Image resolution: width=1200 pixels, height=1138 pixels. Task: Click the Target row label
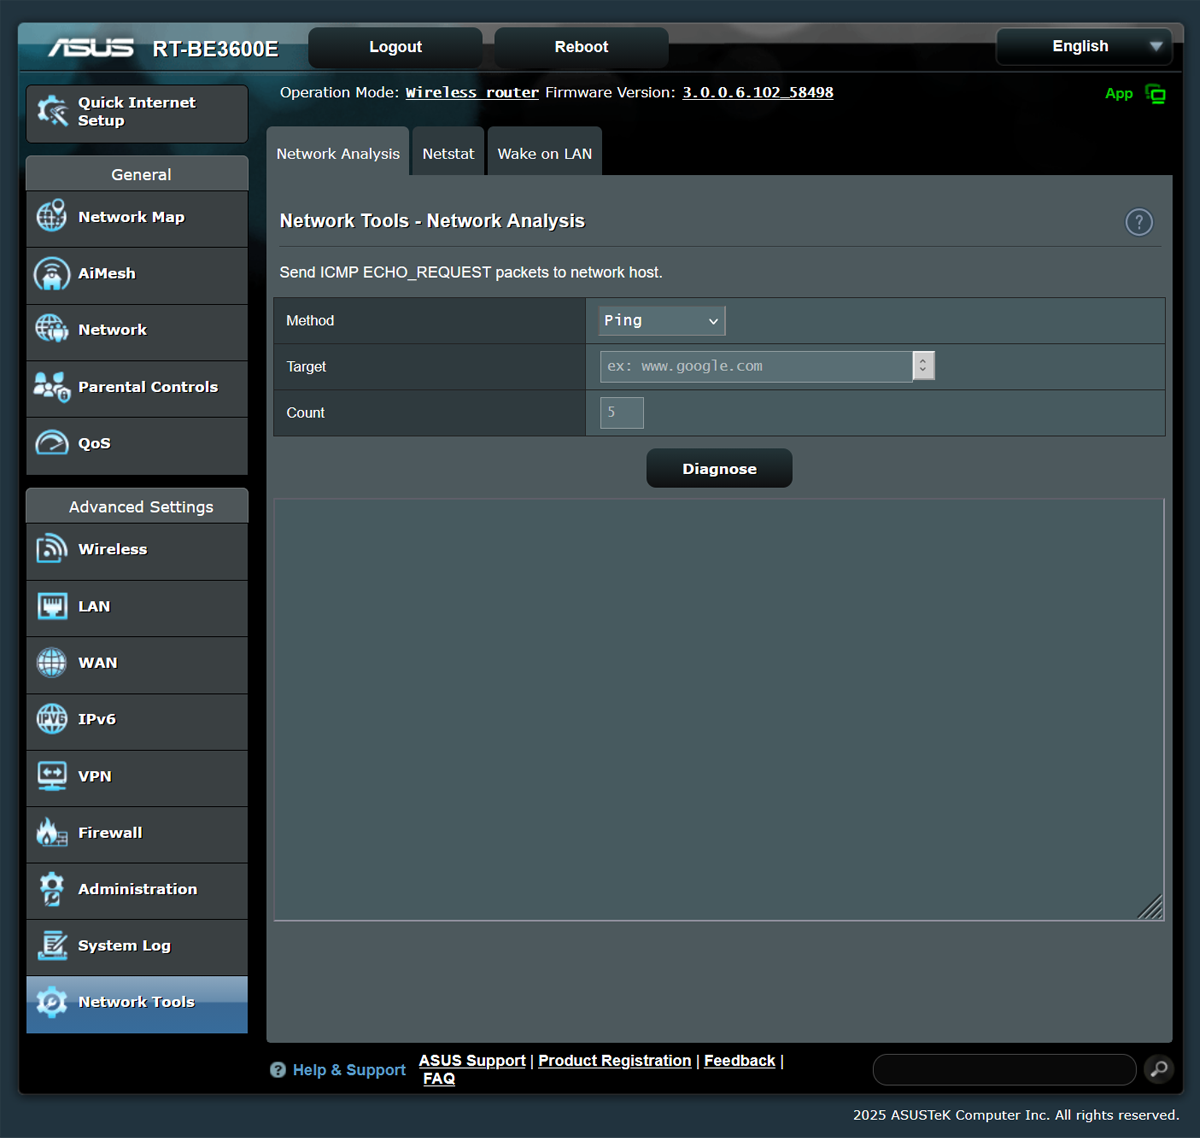(306, 366)
